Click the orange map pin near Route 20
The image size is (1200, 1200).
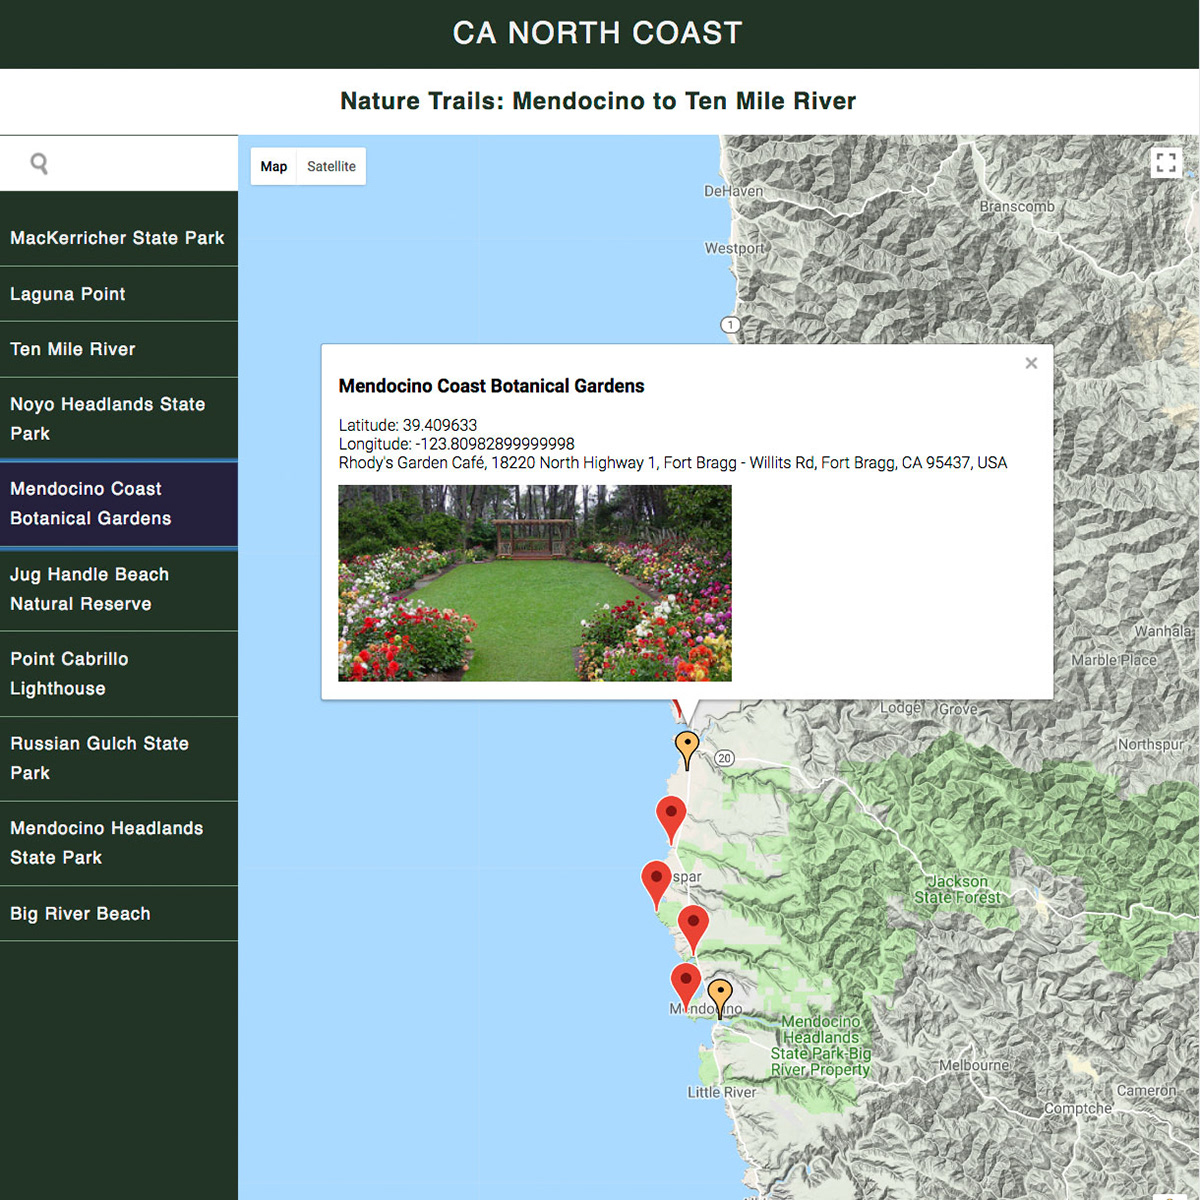coord(687,749)
